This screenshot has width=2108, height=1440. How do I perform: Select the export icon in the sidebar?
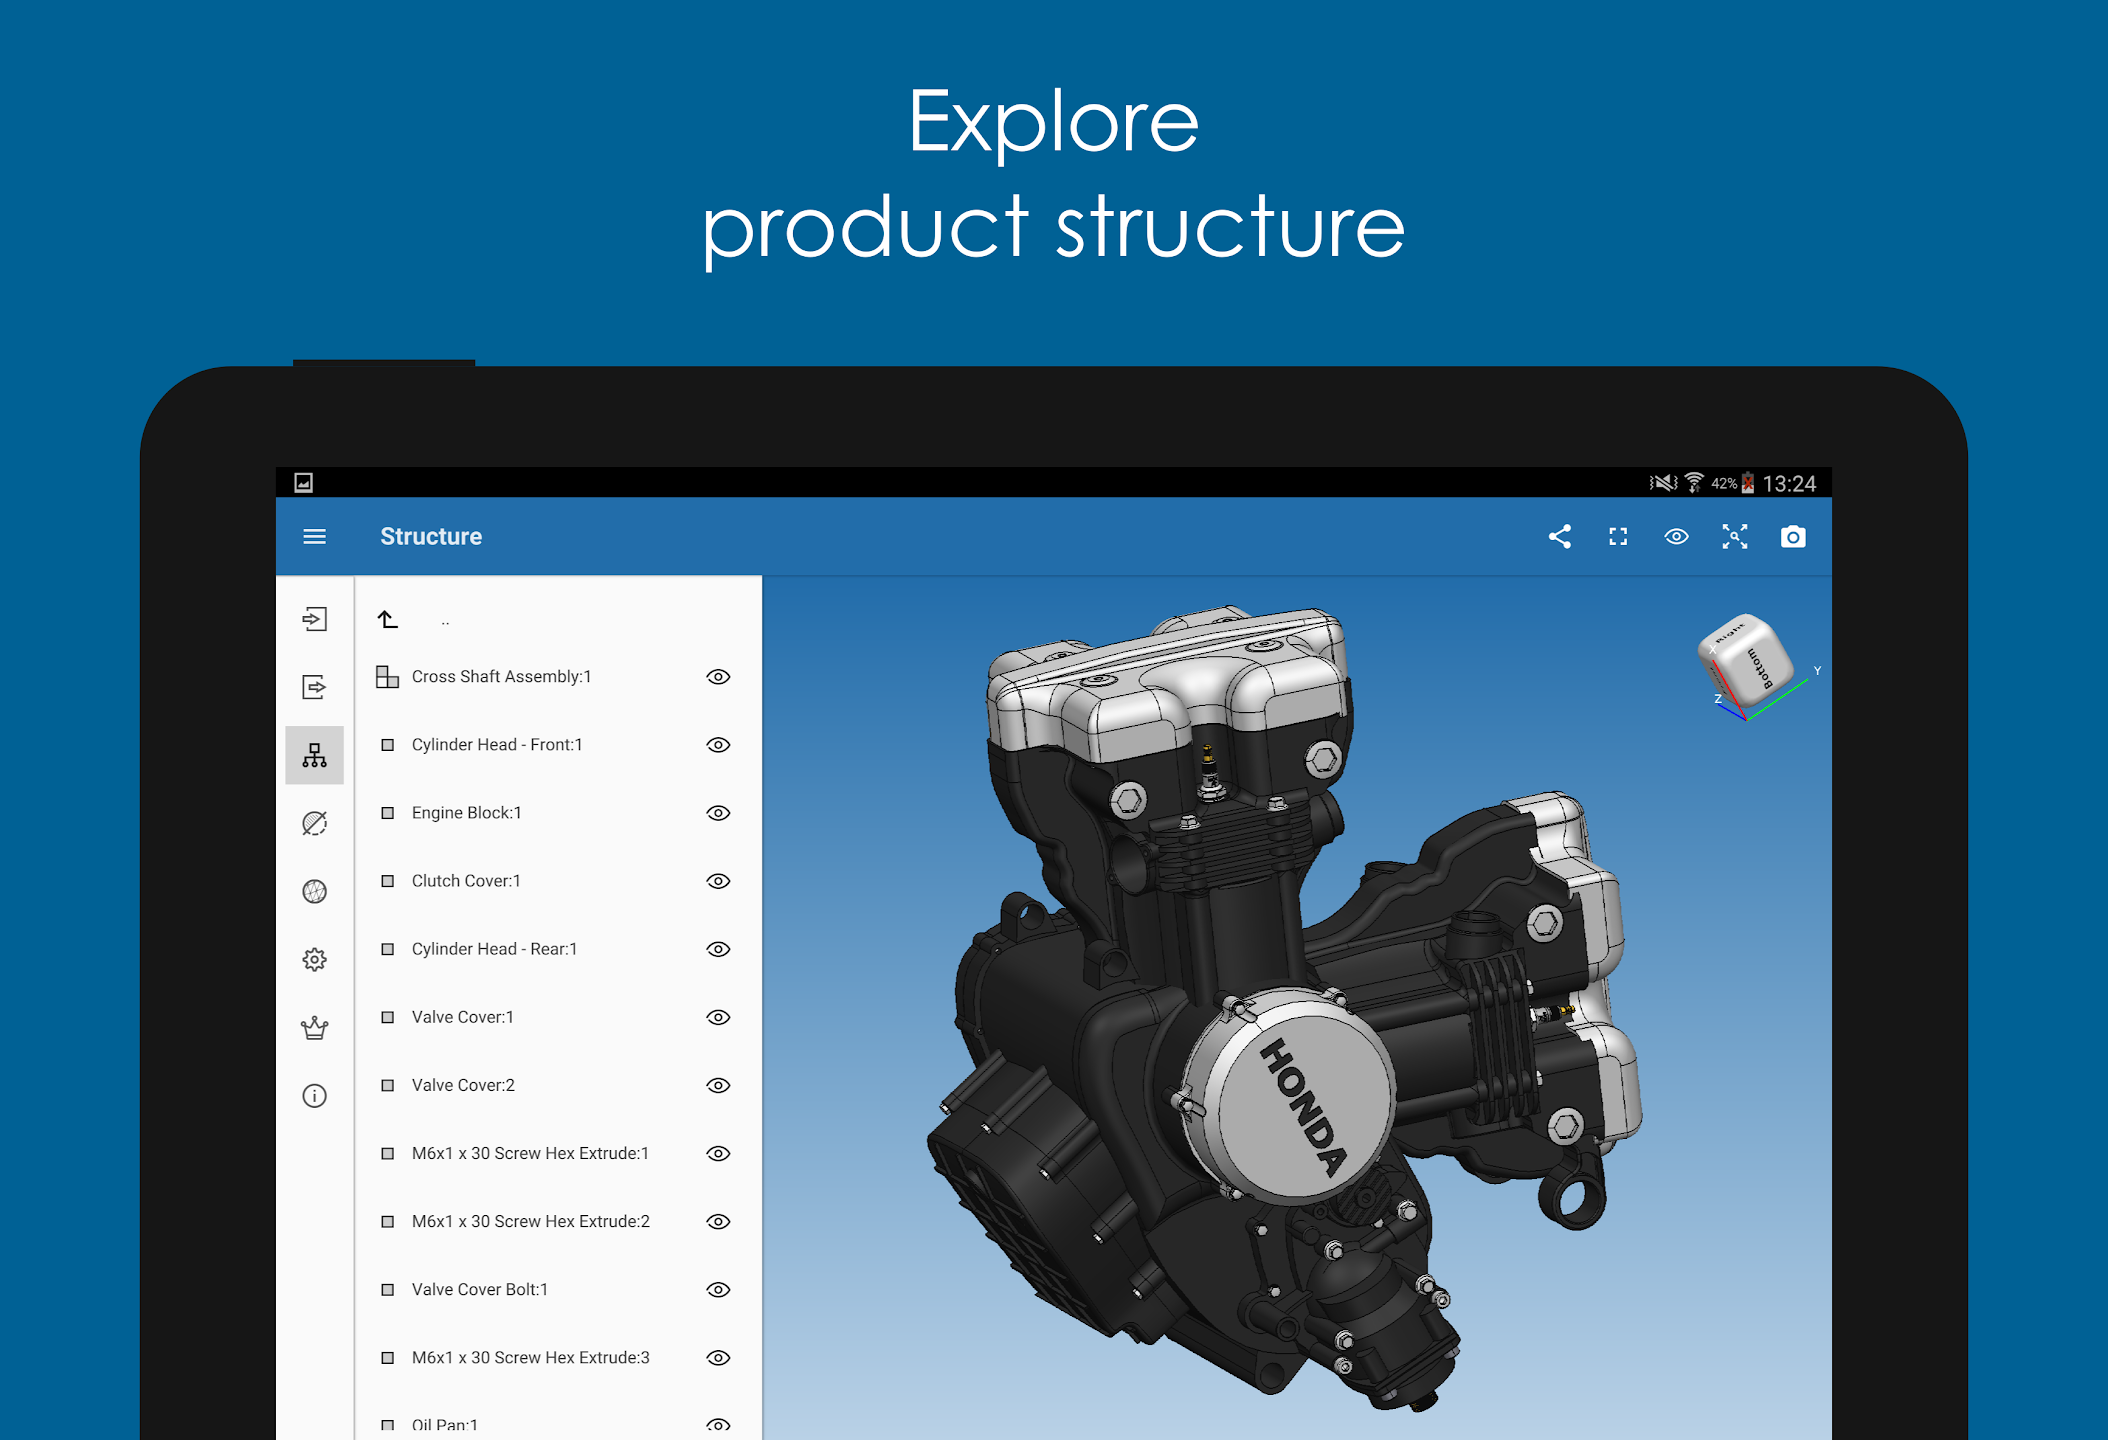[x=315, y=687]
